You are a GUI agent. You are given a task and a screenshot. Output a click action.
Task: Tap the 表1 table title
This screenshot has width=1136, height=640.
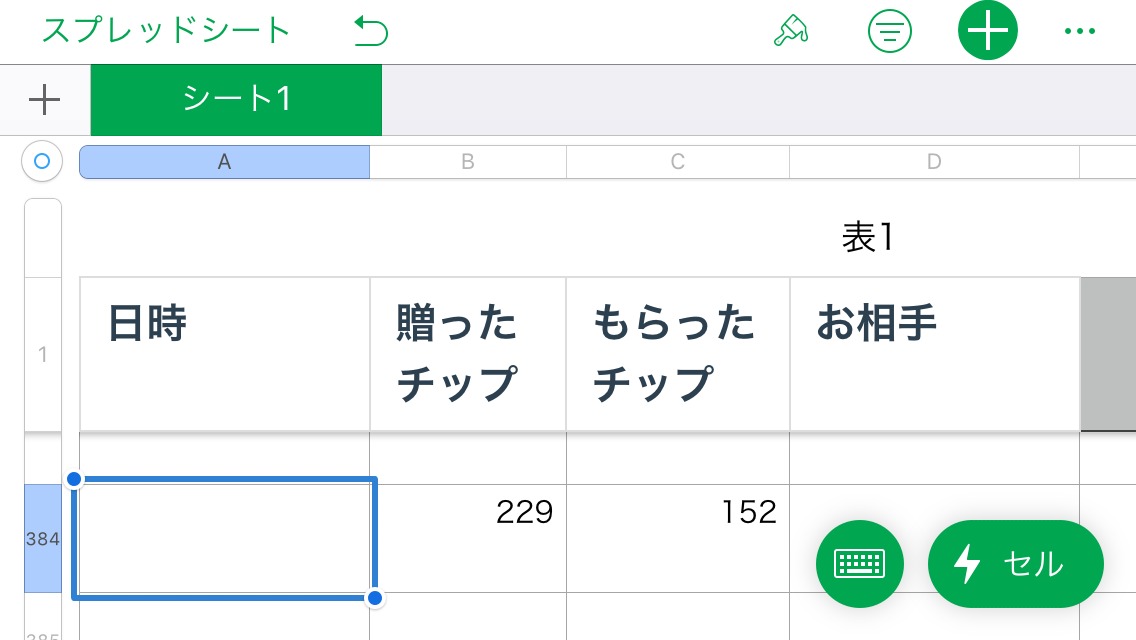click(867, 237)
